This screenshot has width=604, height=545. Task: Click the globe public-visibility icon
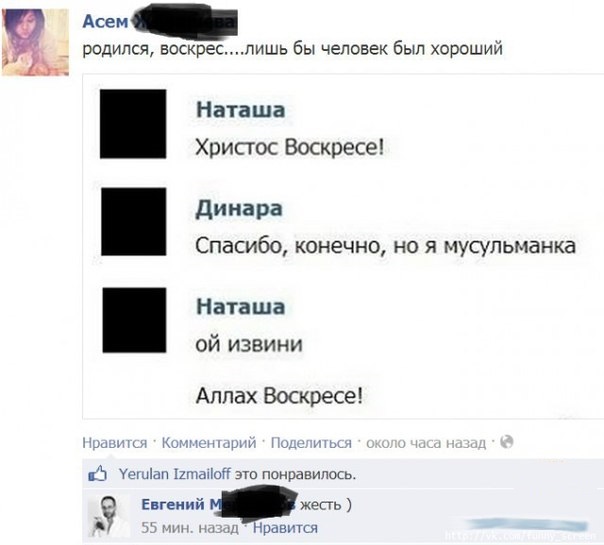pos(507,441)
